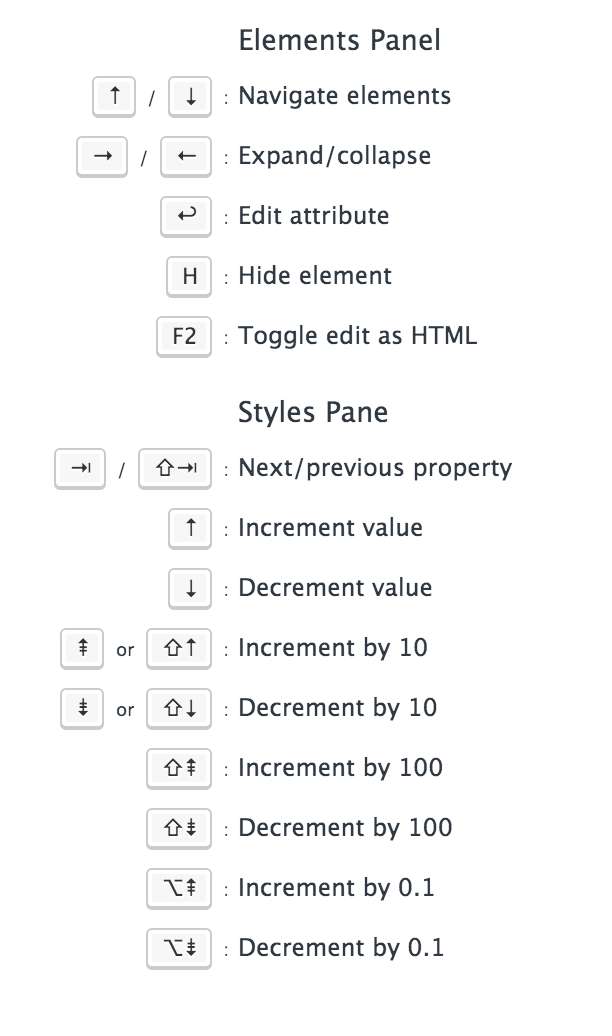This screenshot has width=612, height=1036.
Task: Click the Shift+Page Down key for Decrement by 100
Action: click(179, 829)
